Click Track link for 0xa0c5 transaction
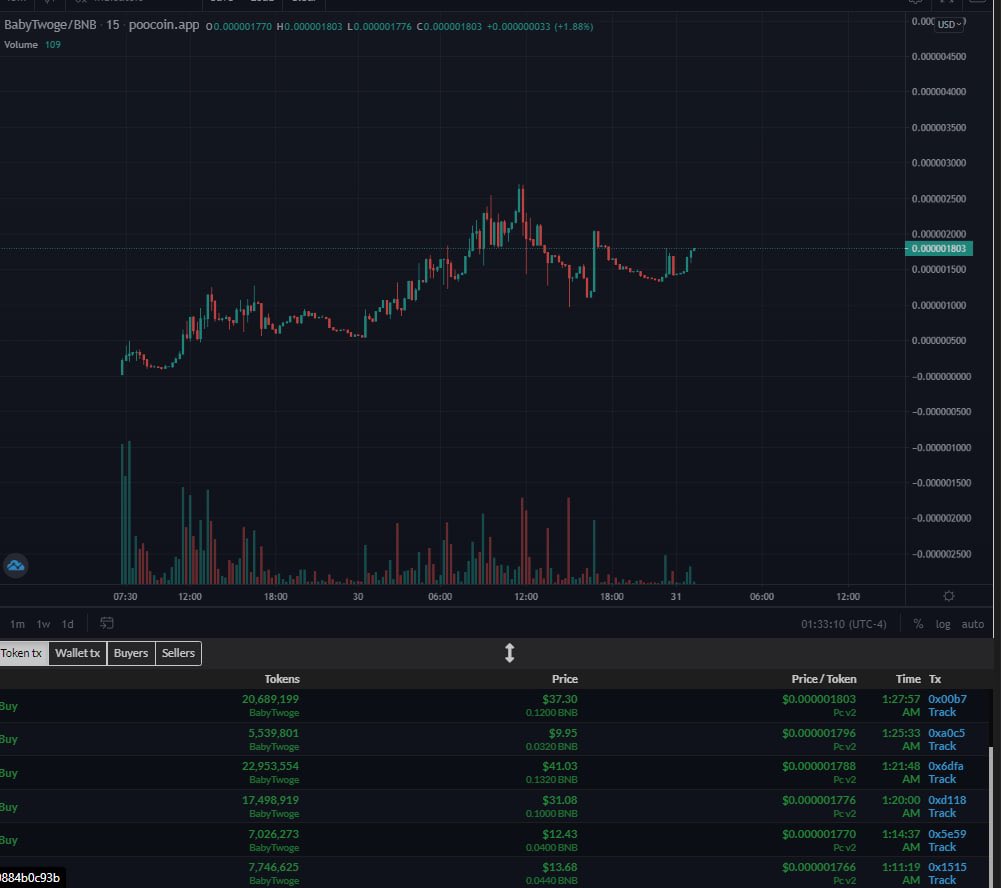Image resolution: width=1001 pixels, height=888 pixels. (942, 746)
